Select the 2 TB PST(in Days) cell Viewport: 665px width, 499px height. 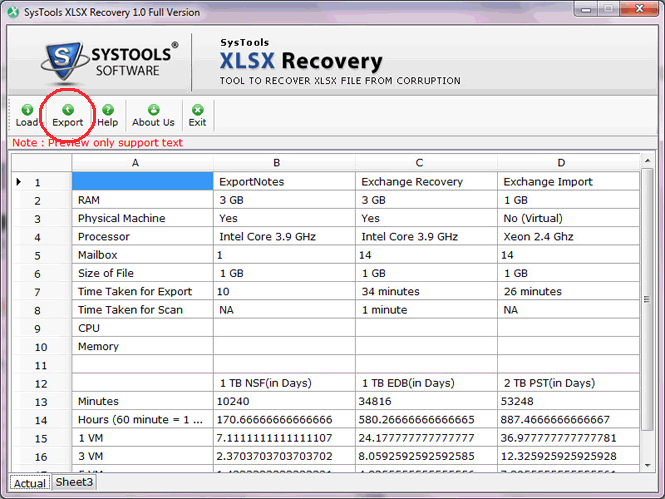coord(569,383)
